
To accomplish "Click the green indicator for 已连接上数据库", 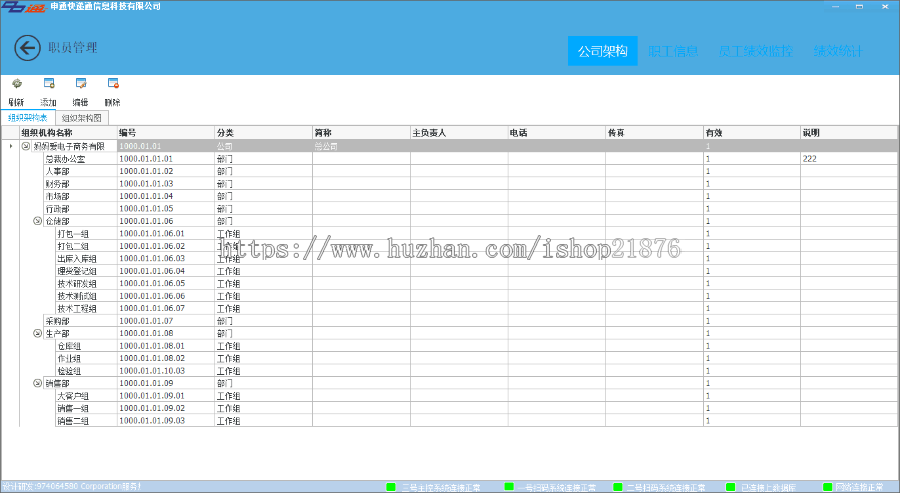I will (x=731, y=487).
